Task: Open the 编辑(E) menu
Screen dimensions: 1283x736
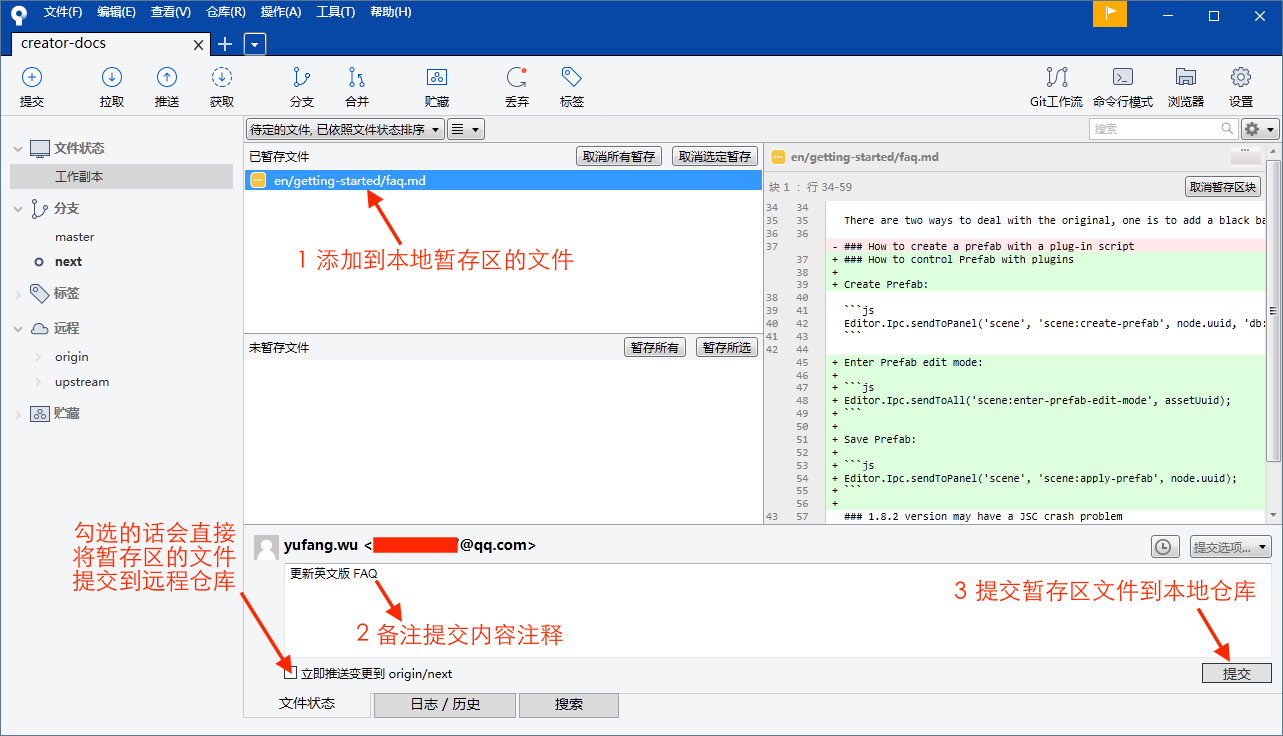Action: 116,12
